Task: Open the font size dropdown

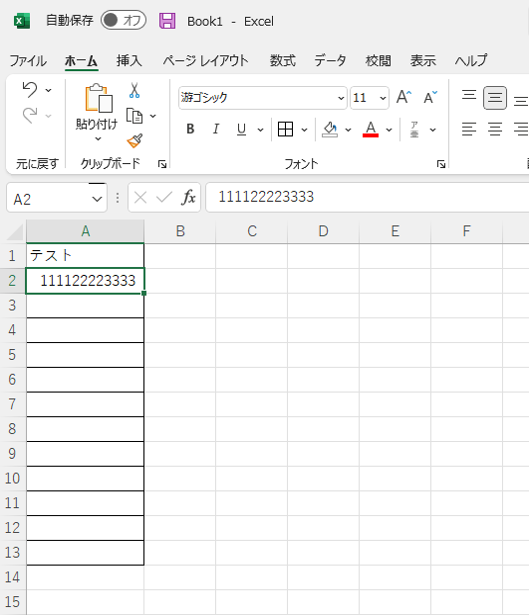Action: 383,98
